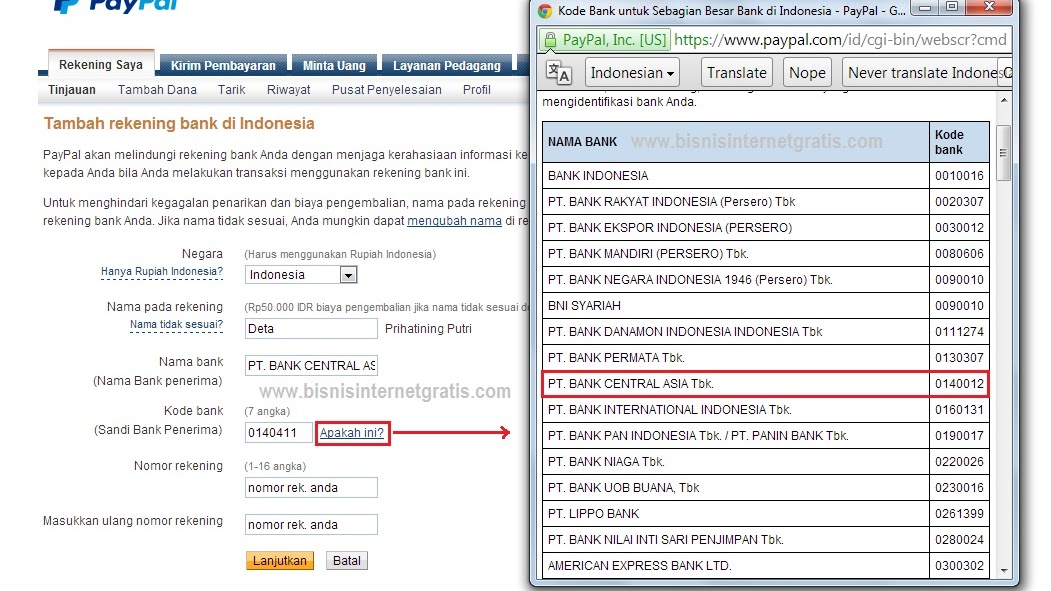Open the Negara Indonesia dropdown

(301, 275)
